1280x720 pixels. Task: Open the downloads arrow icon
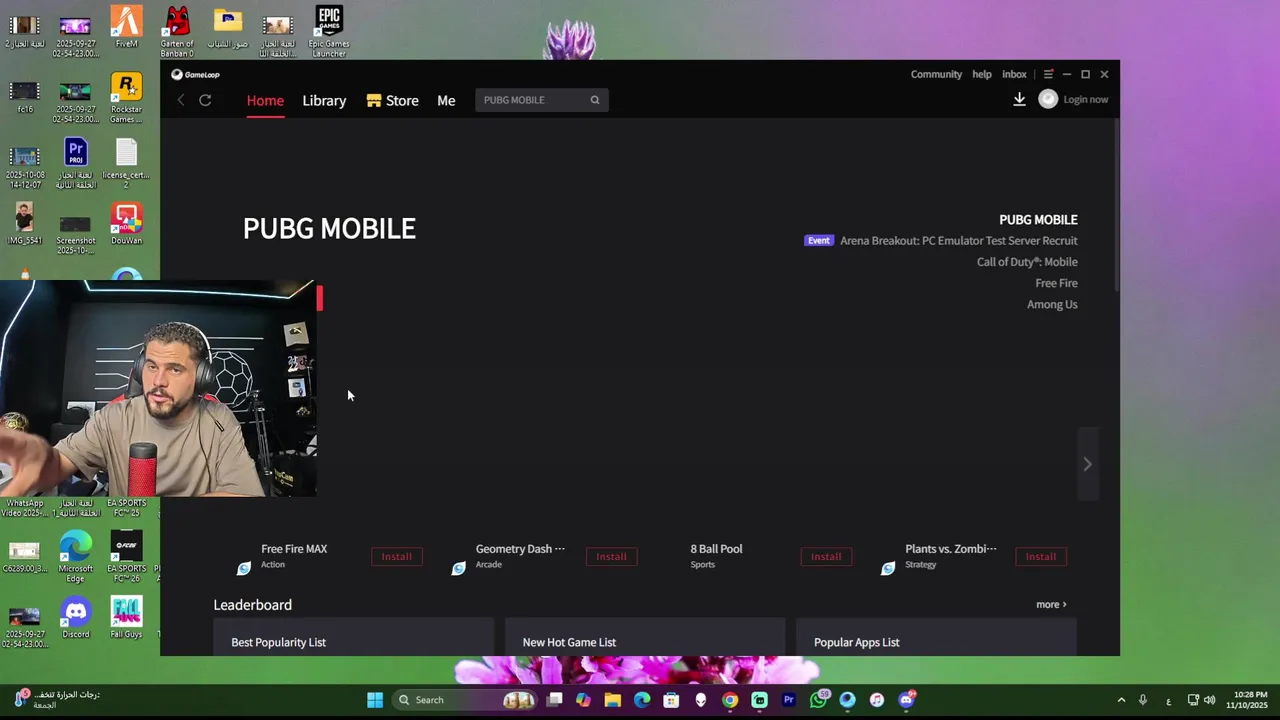click(1019, 99)
